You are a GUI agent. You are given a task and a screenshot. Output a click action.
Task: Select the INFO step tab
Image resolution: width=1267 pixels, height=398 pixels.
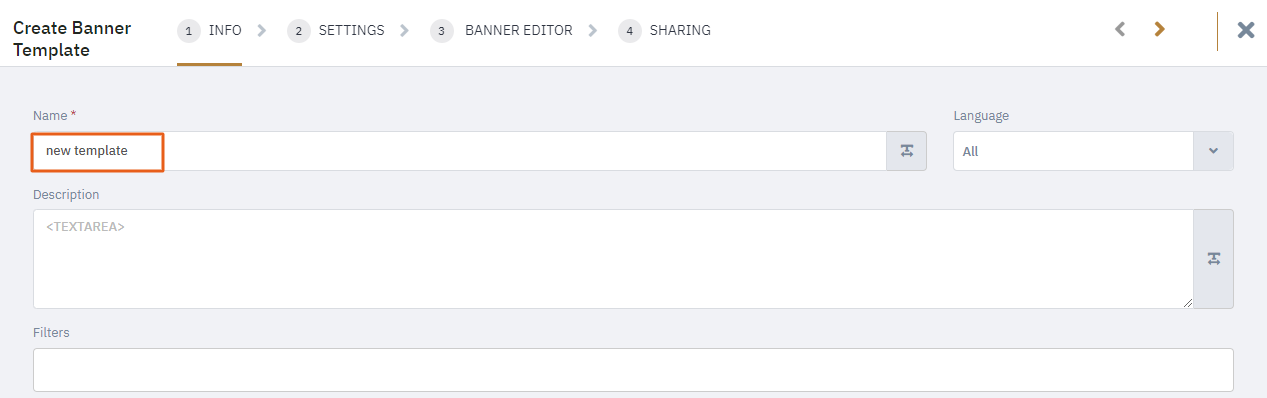210,31
